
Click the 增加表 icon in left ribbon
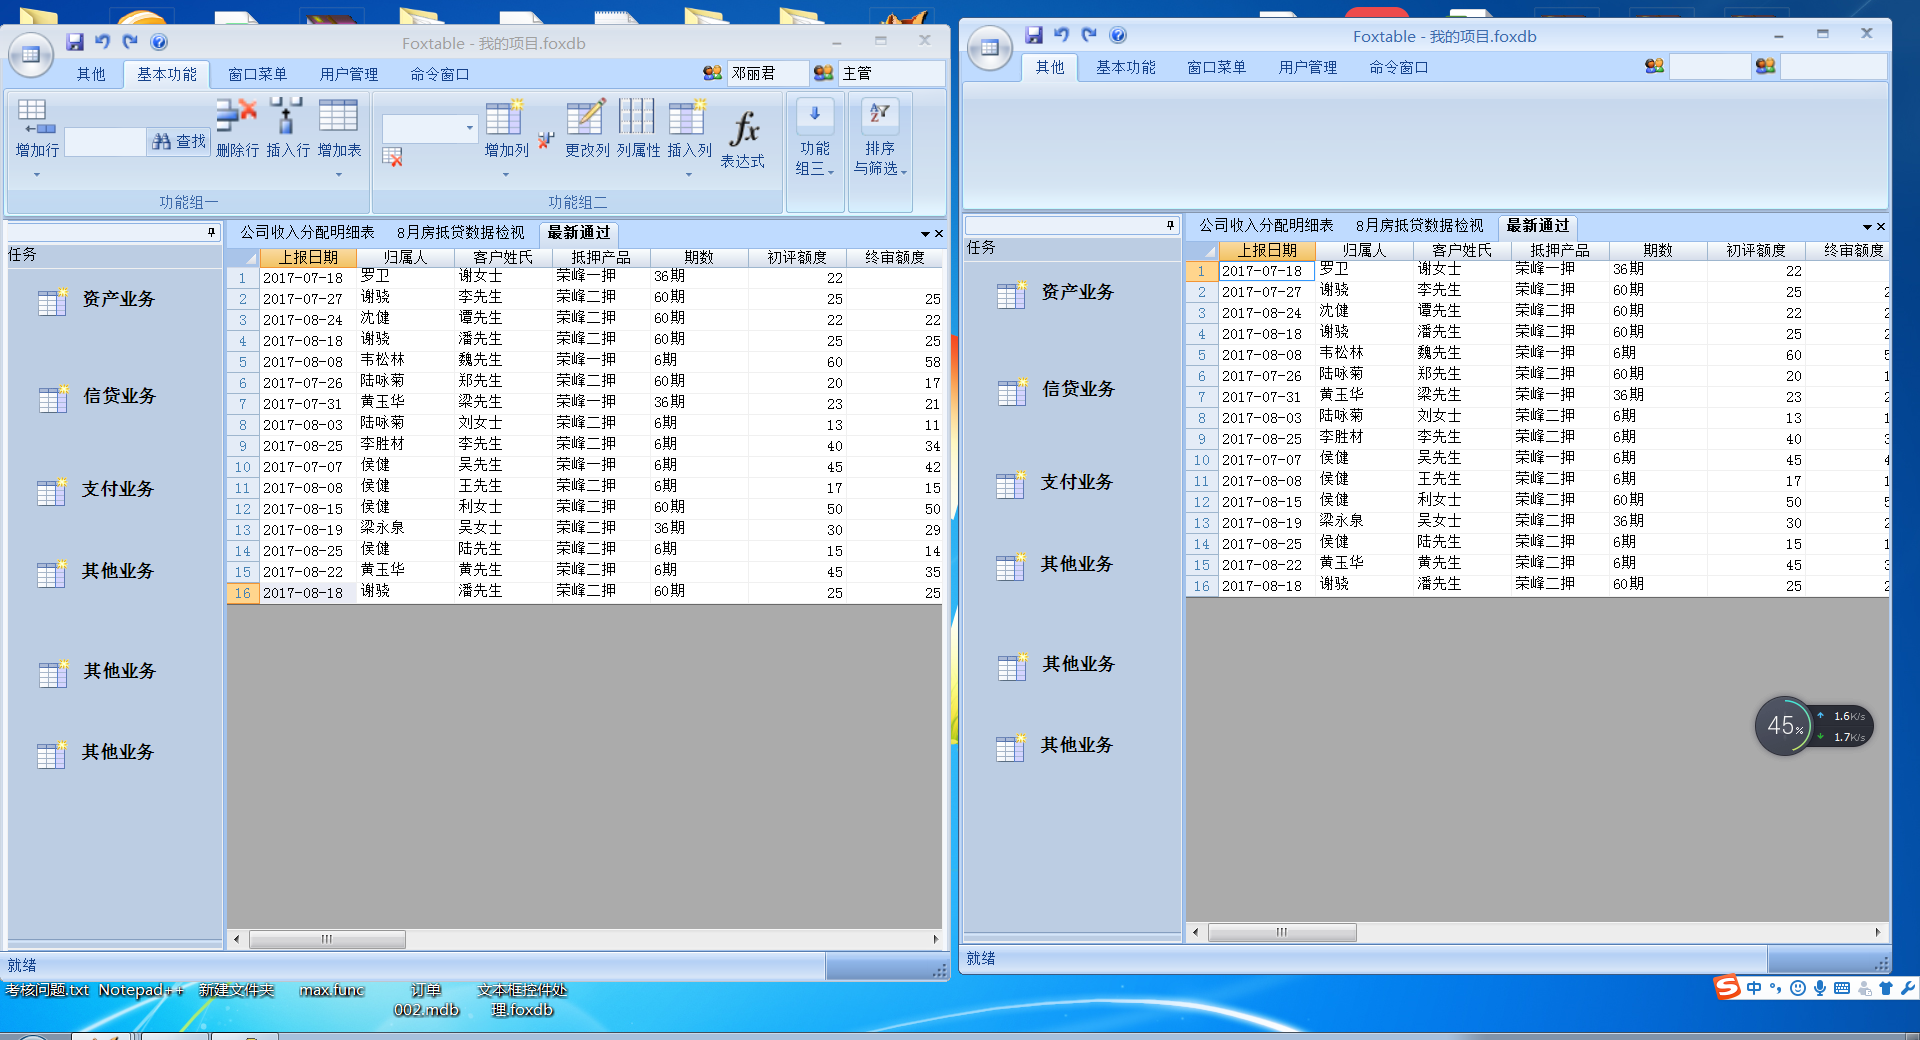tap(338, 116)
